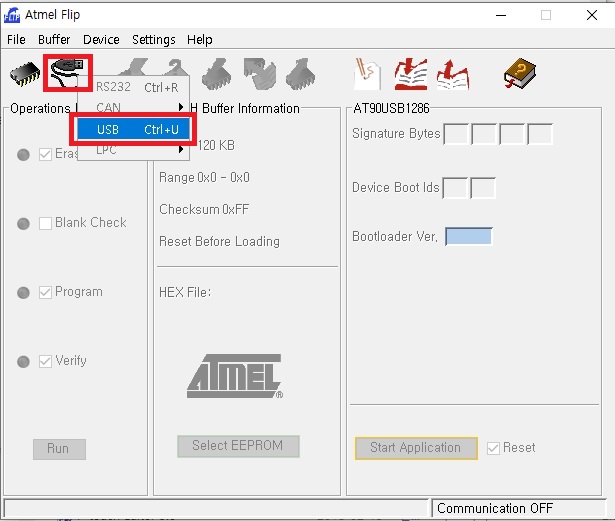Click the USB cable communication icon
This screenshot has height=521, width=615.
point(70,72)
